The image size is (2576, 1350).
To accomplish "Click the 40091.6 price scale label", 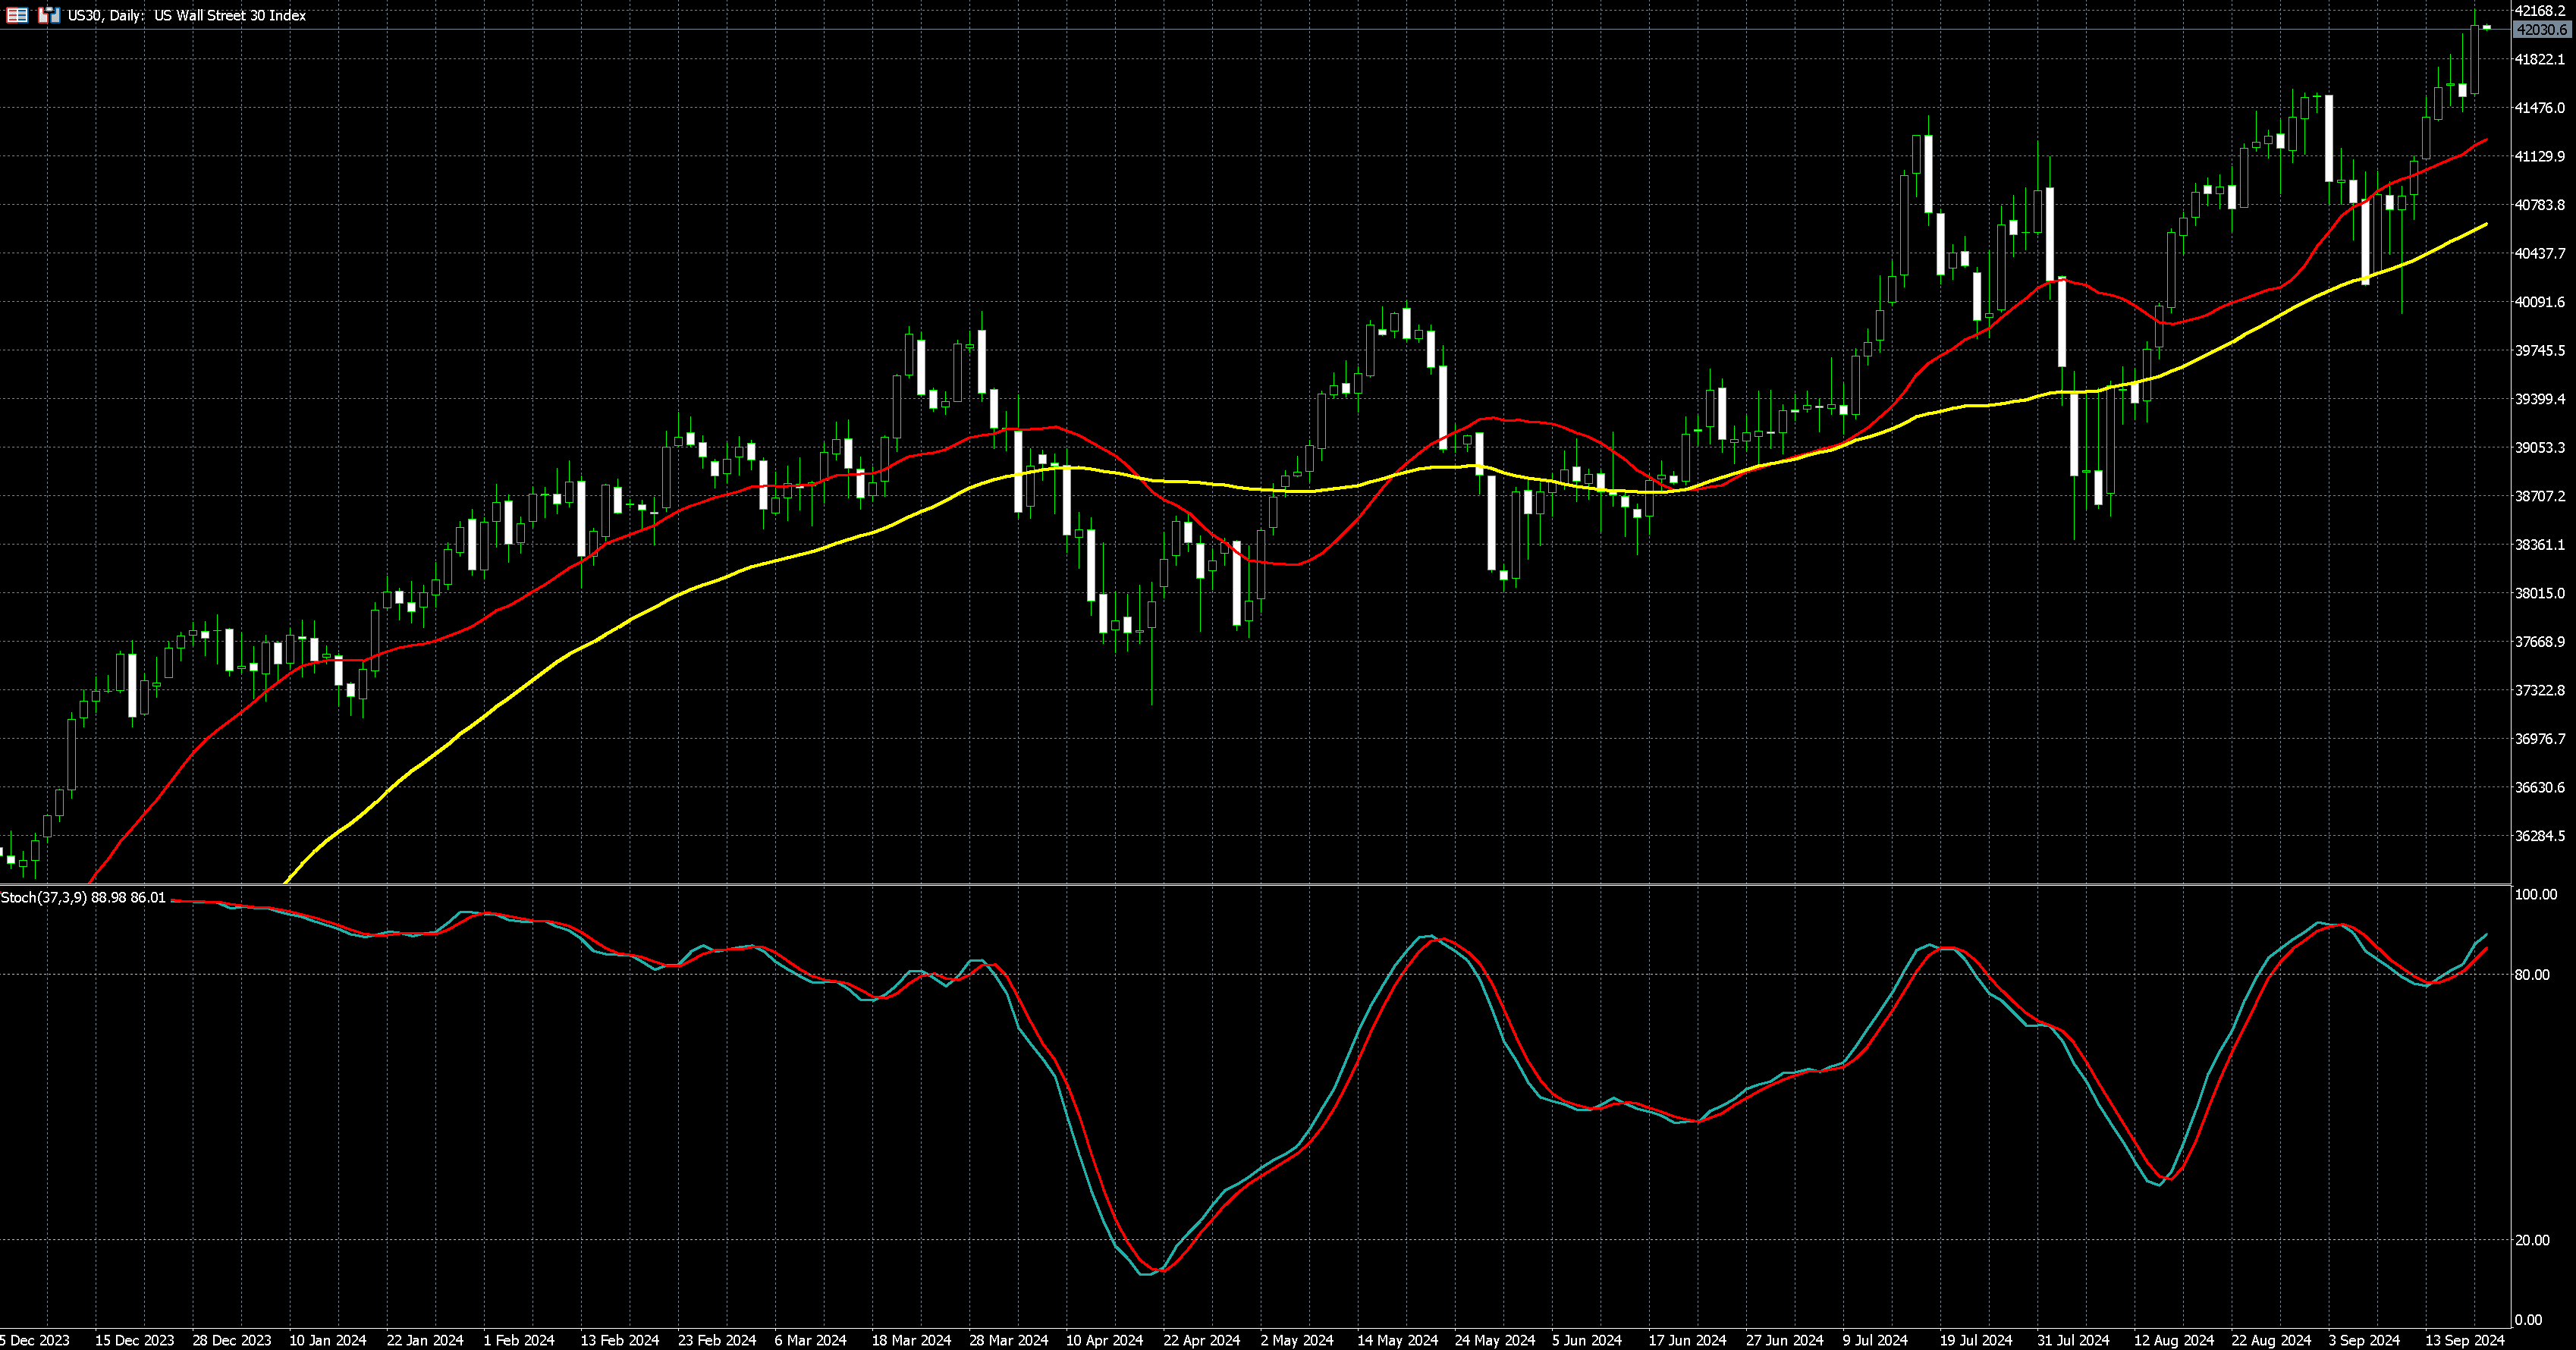I will [x=2540, y=302].
